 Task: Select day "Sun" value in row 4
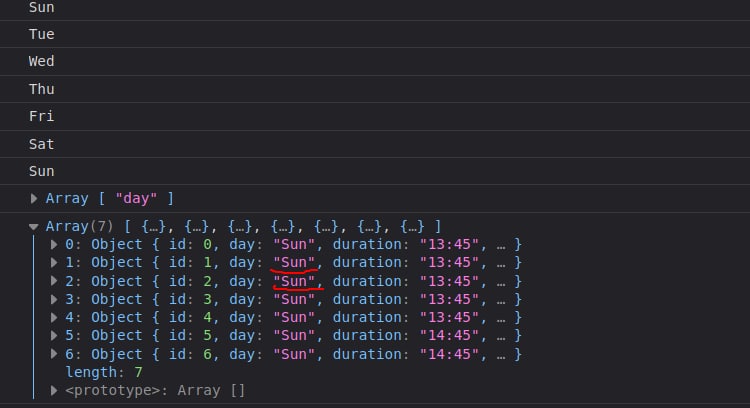point(294,318)
